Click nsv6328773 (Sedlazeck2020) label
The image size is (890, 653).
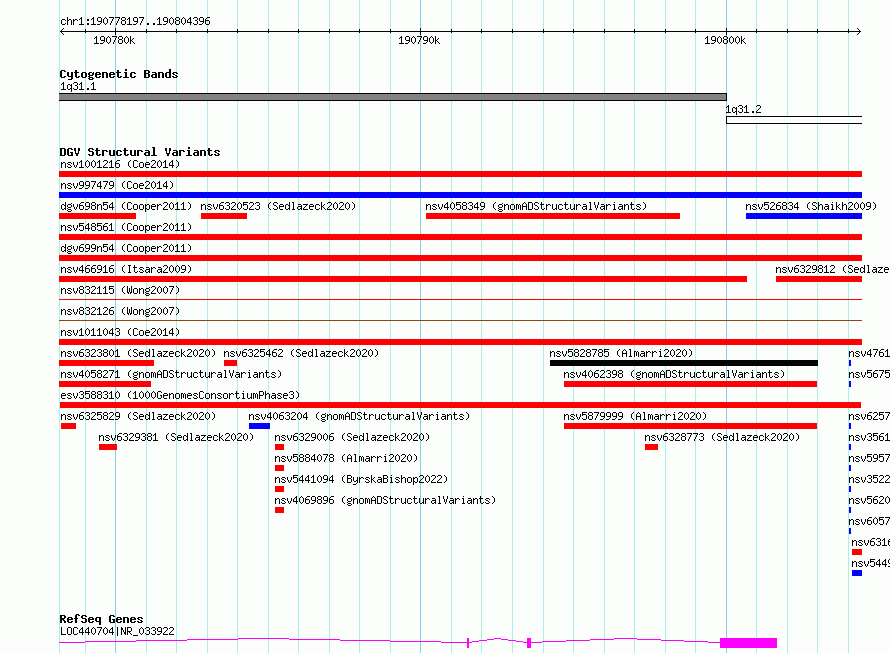click(722, 437)
